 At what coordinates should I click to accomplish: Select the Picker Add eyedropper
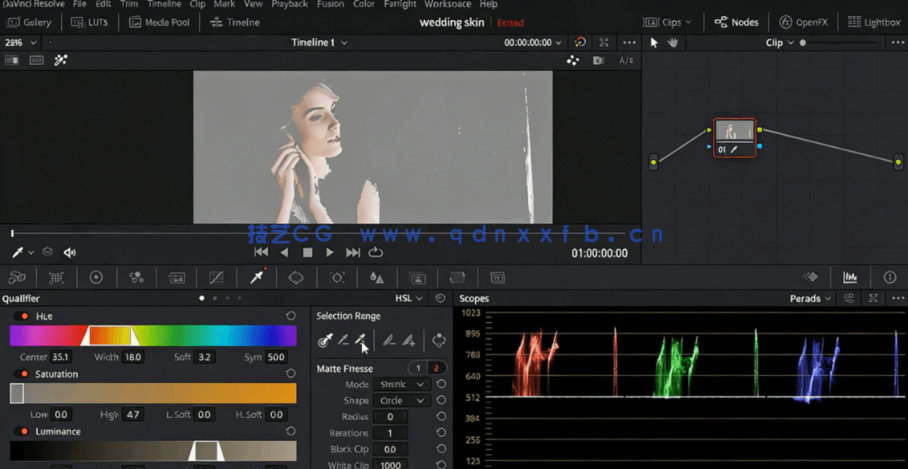point(361,340)
